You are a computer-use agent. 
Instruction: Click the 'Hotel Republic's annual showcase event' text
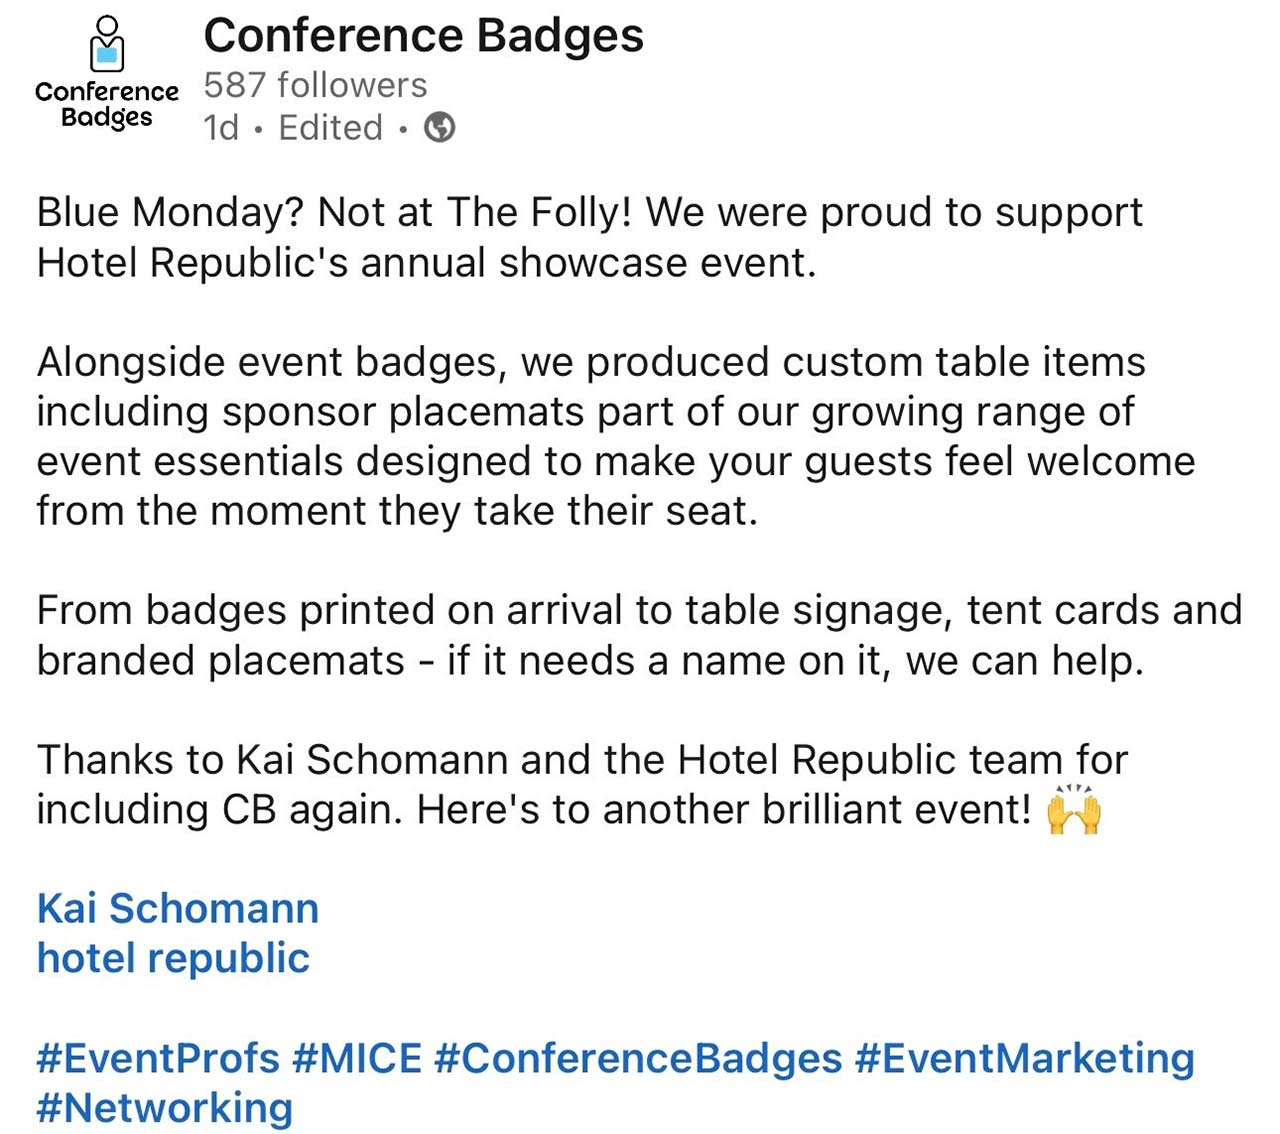pyautogui.click(x=425, y=263)
